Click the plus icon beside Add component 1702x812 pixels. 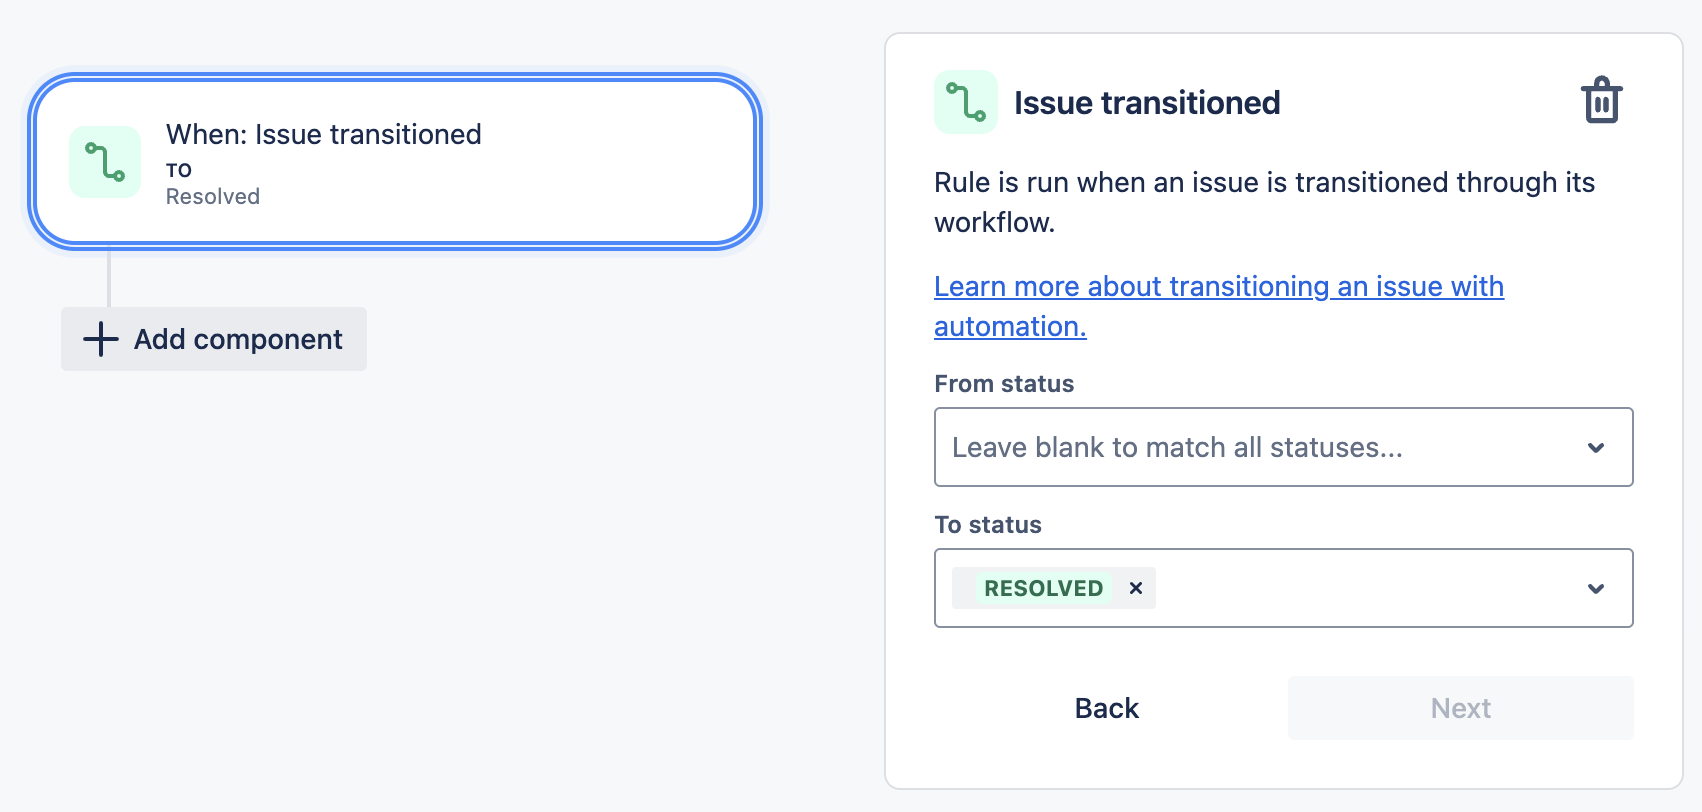[99, 339]
